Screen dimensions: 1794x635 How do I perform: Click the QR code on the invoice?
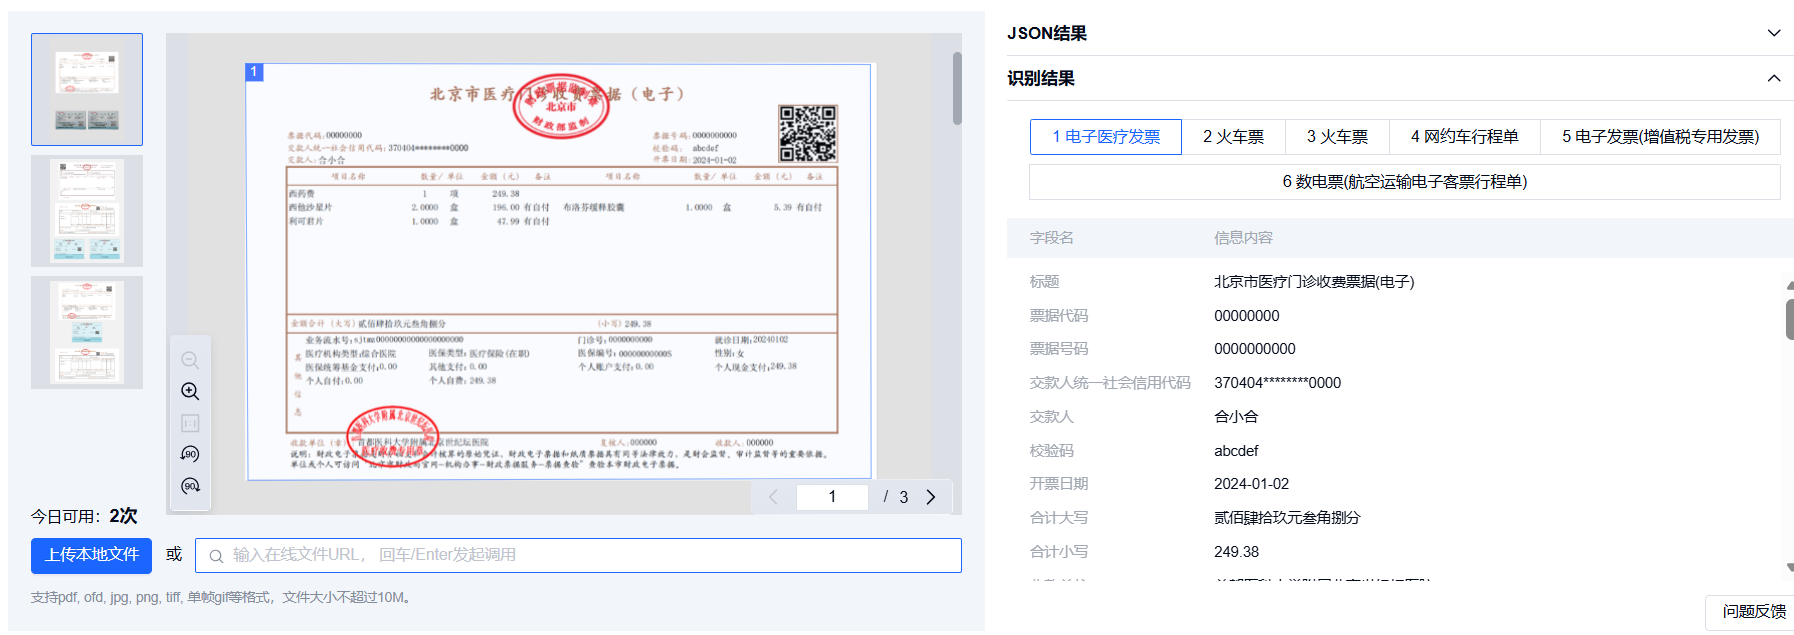(807, 134)
